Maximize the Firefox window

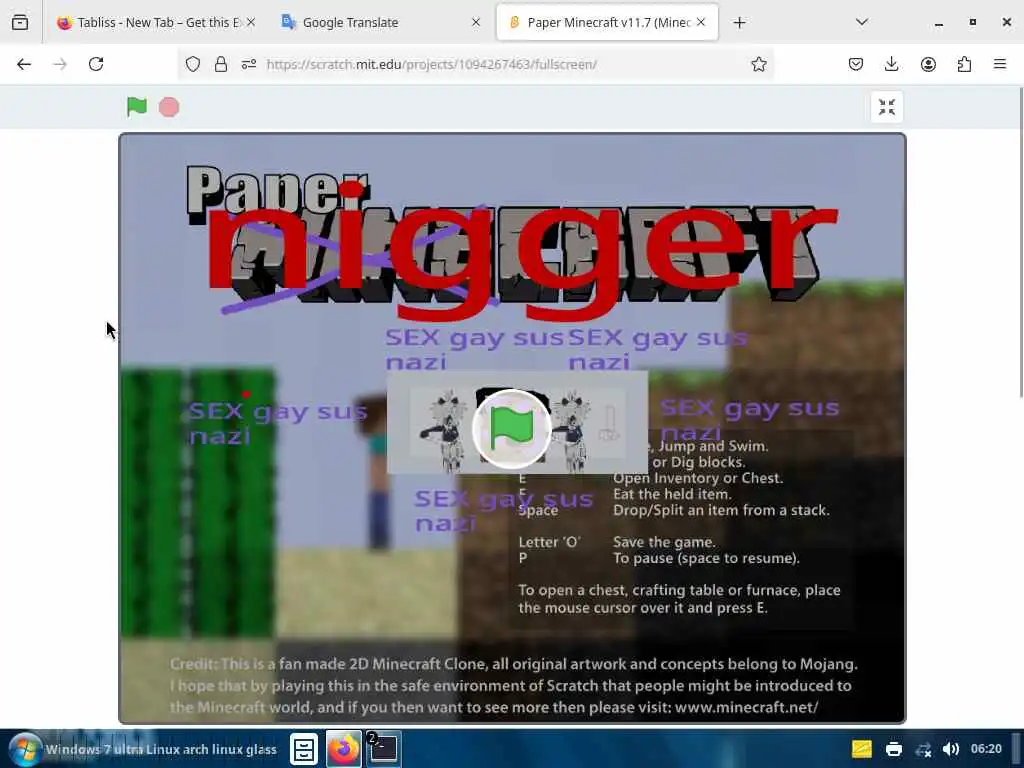[972, 23]
